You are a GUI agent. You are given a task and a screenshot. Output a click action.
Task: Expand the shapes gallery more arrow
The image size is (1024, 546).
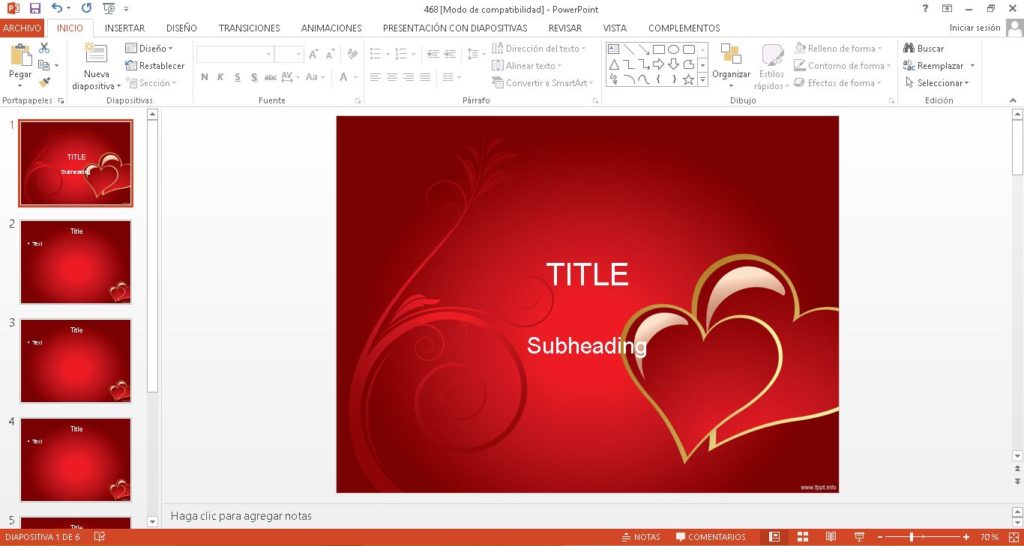(703, 80)
